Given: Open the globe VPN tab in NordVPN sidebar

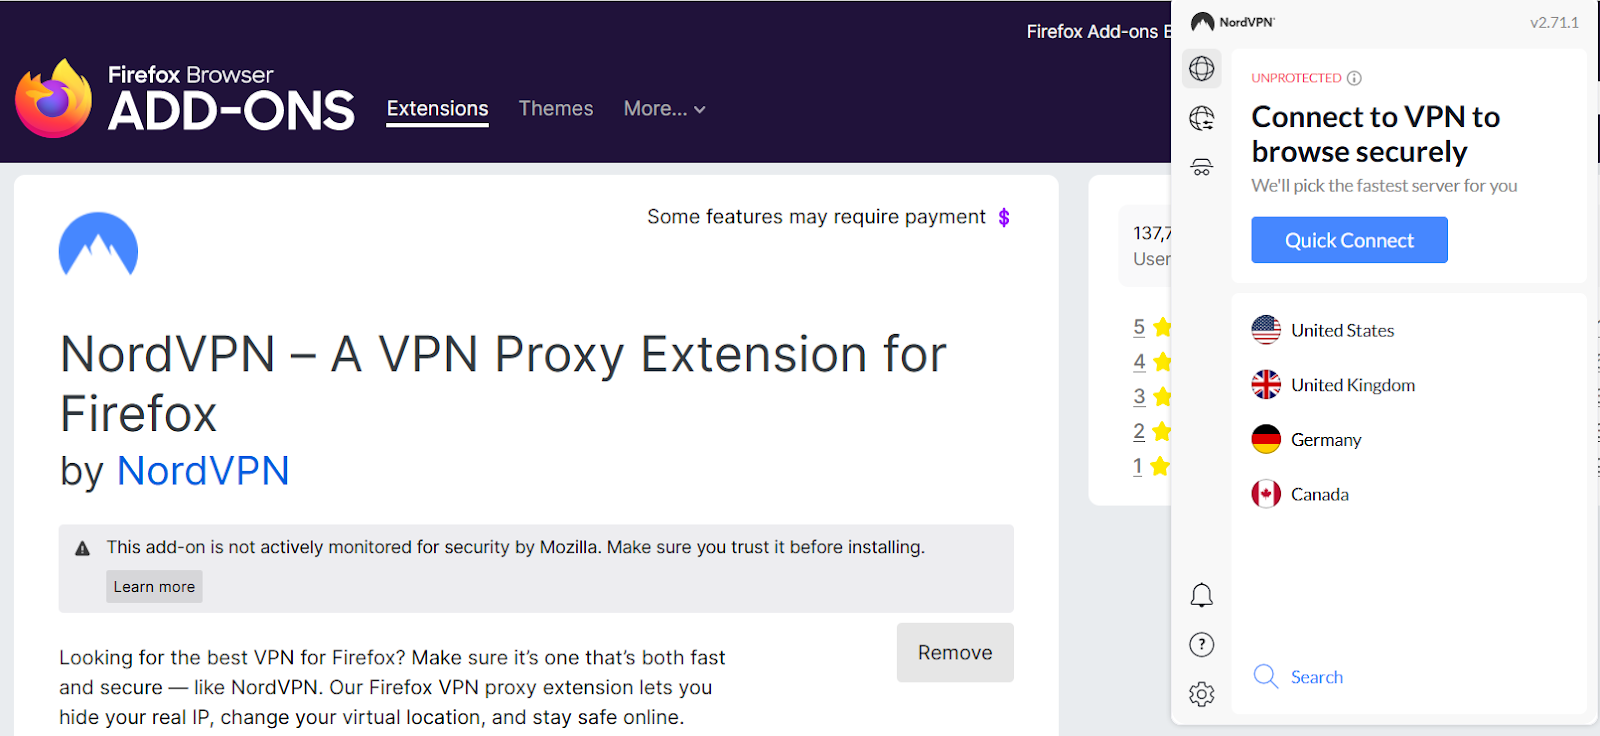Looking at the screenshot, I should 1202,69.
